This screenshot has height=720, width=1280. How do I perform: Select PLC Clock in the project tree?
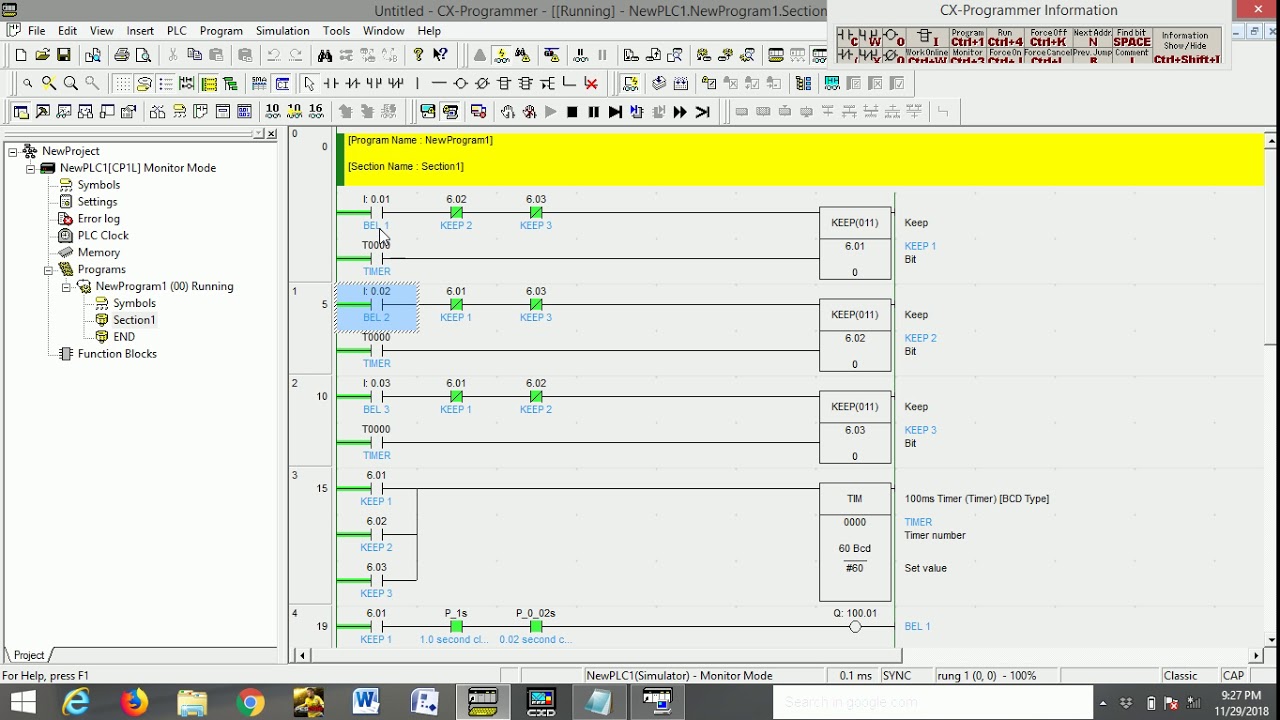tap(103, 236)
